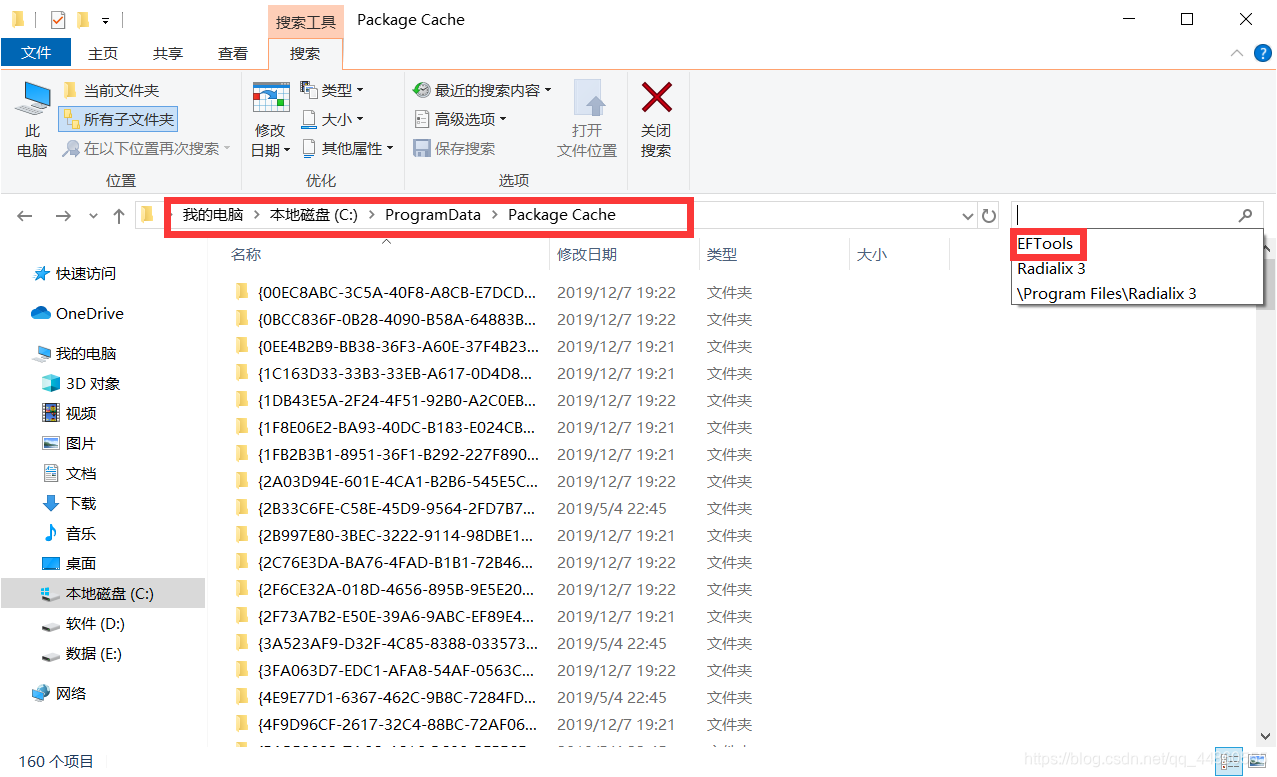
Task: Open Date modified filter dropdown
Action: [x=270, y=120]
